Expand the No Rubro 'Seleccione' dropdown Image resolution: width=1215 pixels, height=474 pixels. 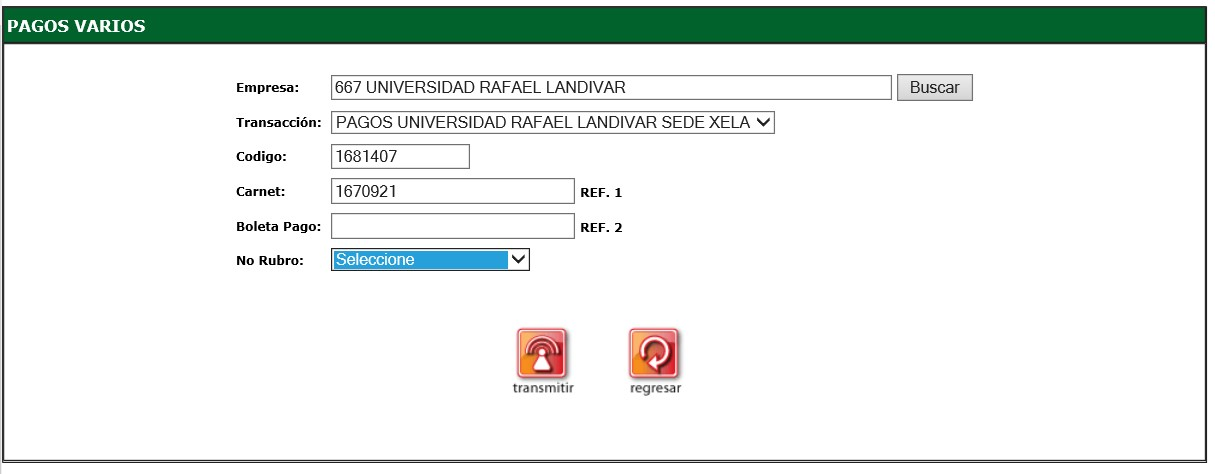[x=420, y=260]
